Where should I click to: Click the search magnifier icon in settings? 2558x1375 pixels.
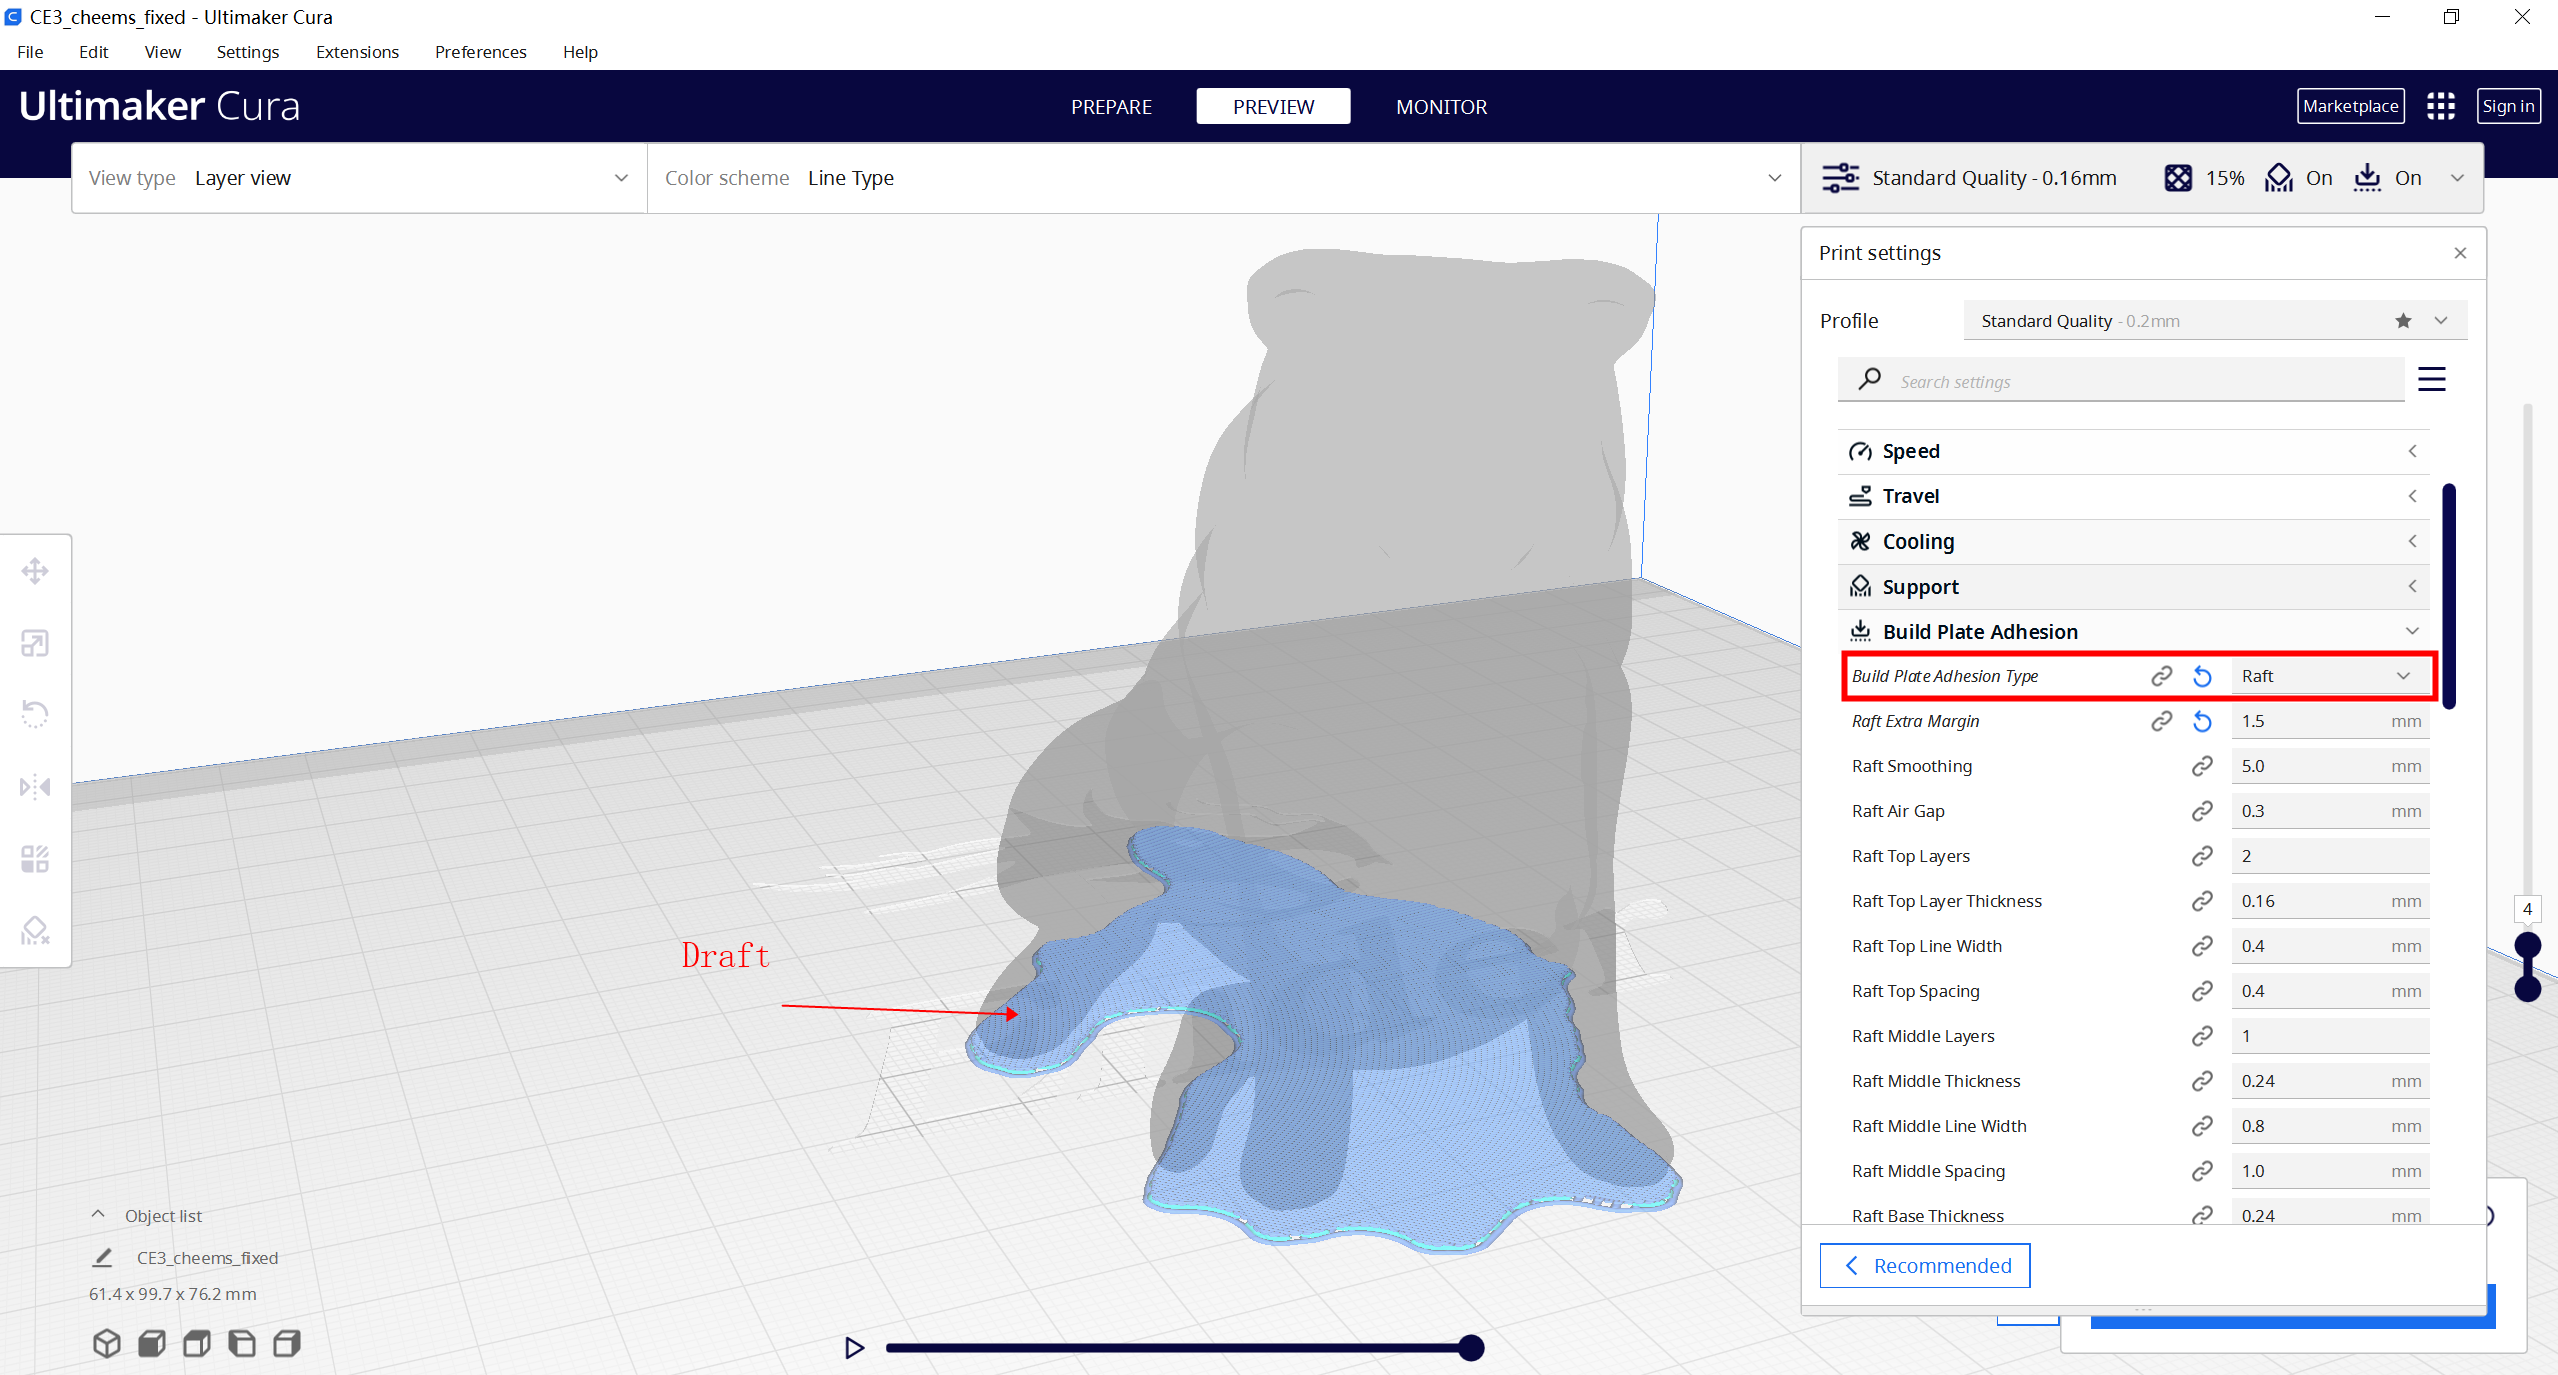(1869, 380)
